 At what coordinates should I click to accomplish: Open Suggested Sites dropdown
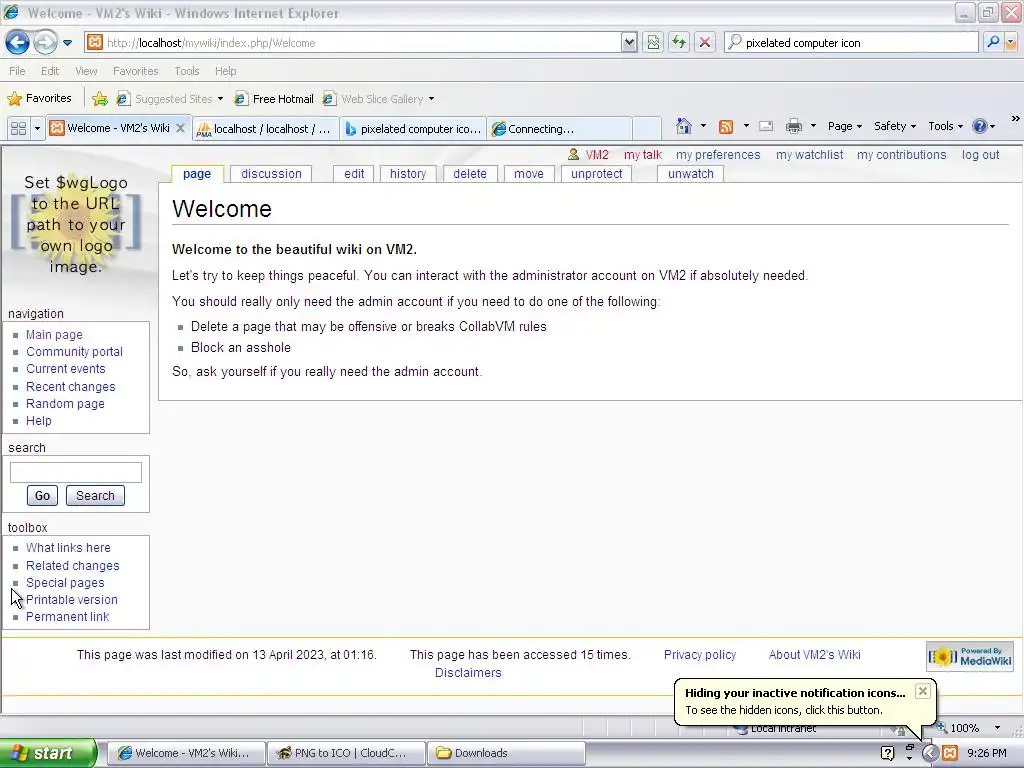pyautogui.click(x=170, y=99)
